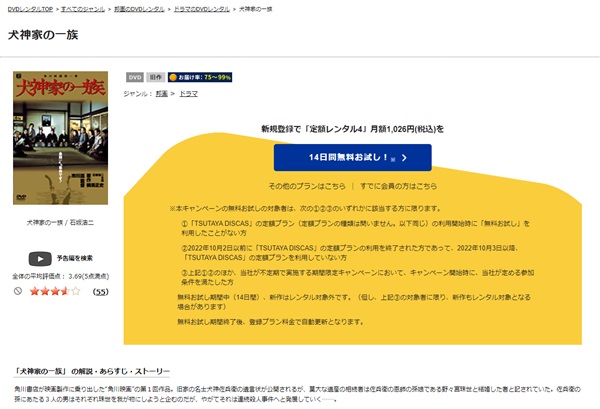
Task: Click the orange delivery rate badge
Action: (200, 77)
